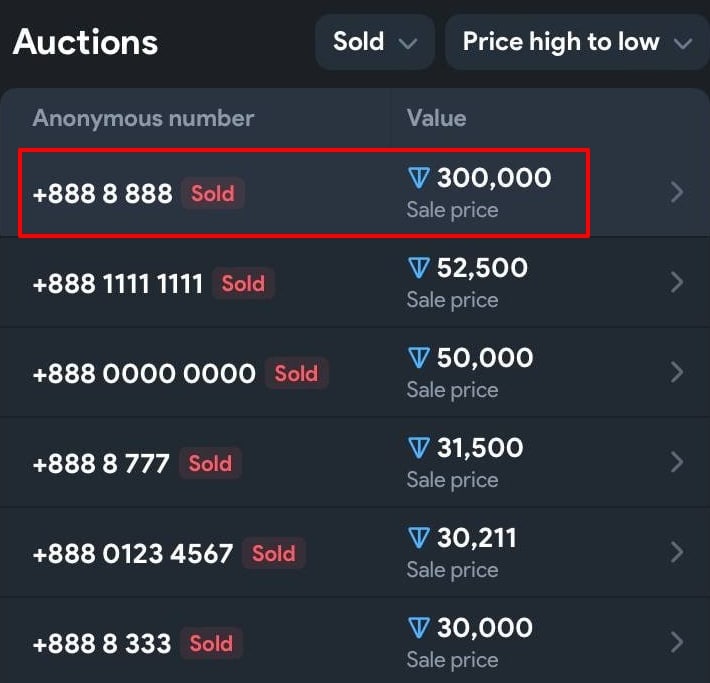Click the Anonymous number column header
The width and height of the screenshot is (710, 683).
pyautogui.click(x=143, y=118)
